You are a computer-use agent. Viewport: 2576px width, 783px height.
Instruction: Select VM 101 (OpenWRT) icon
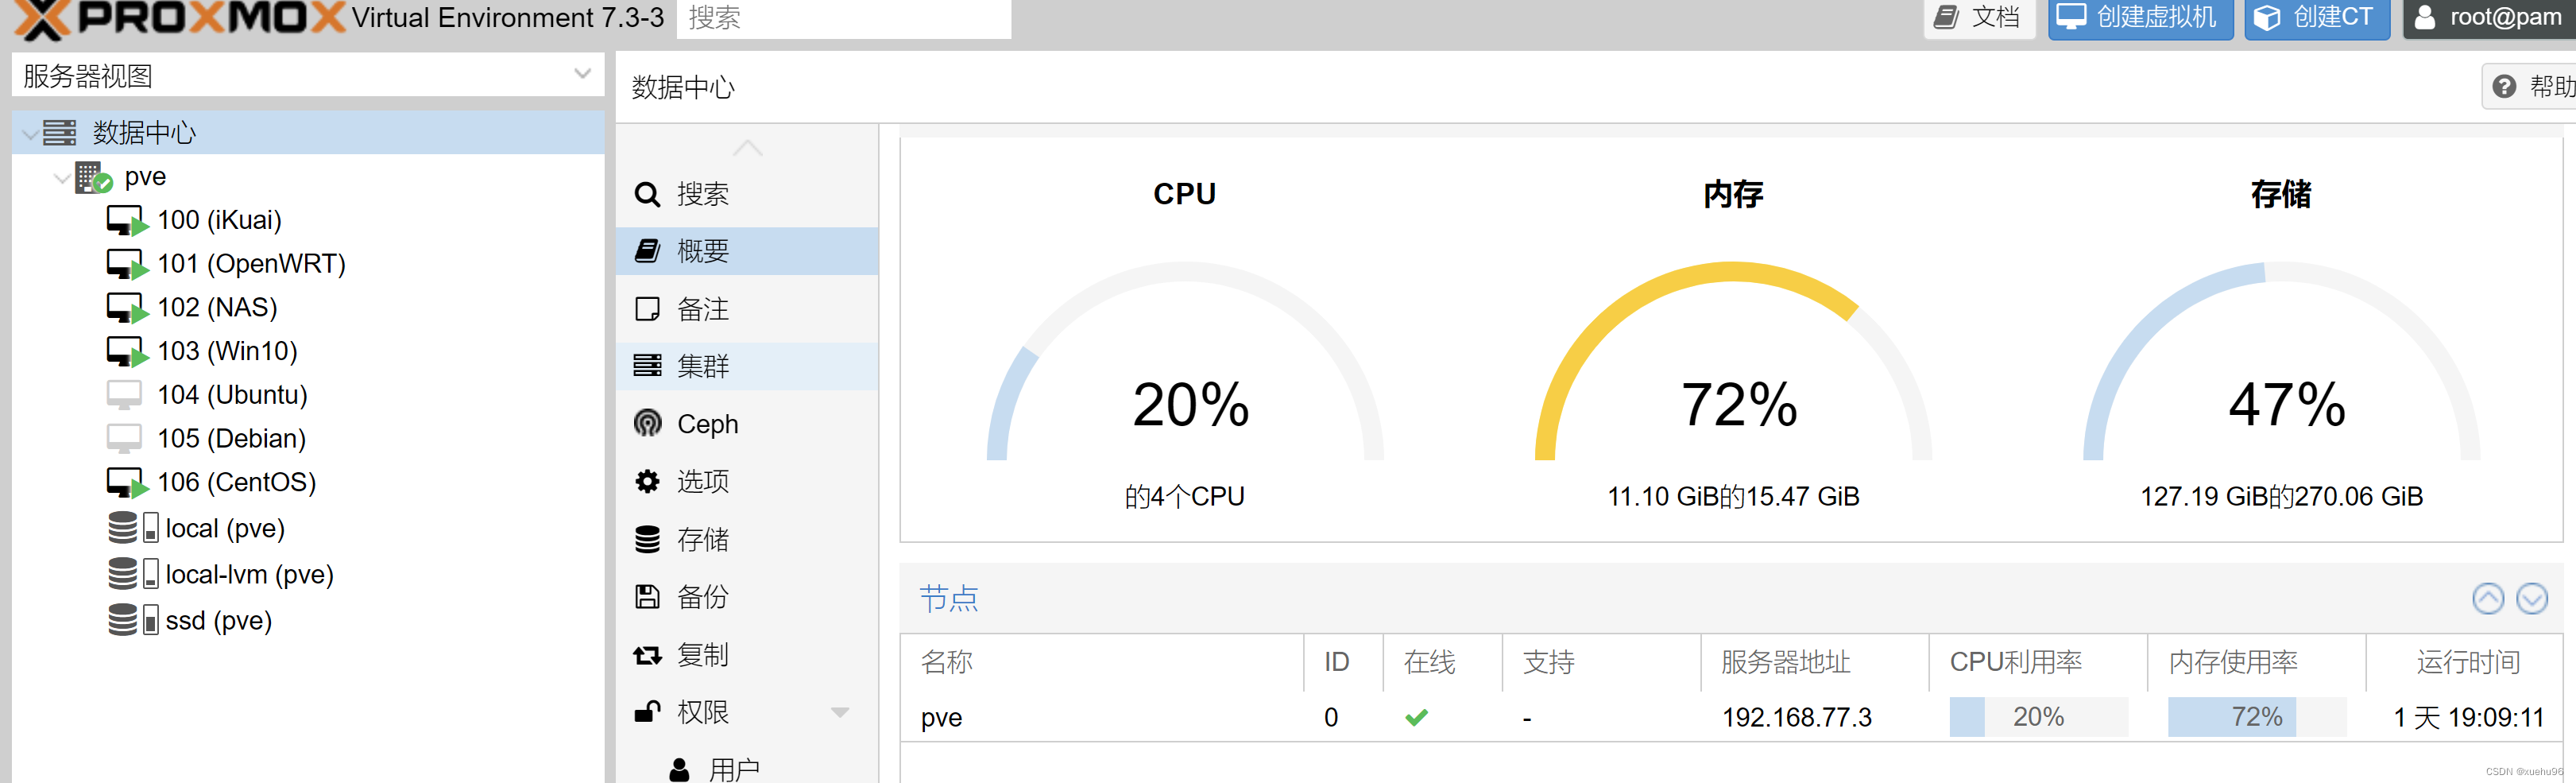pos(127,264)
